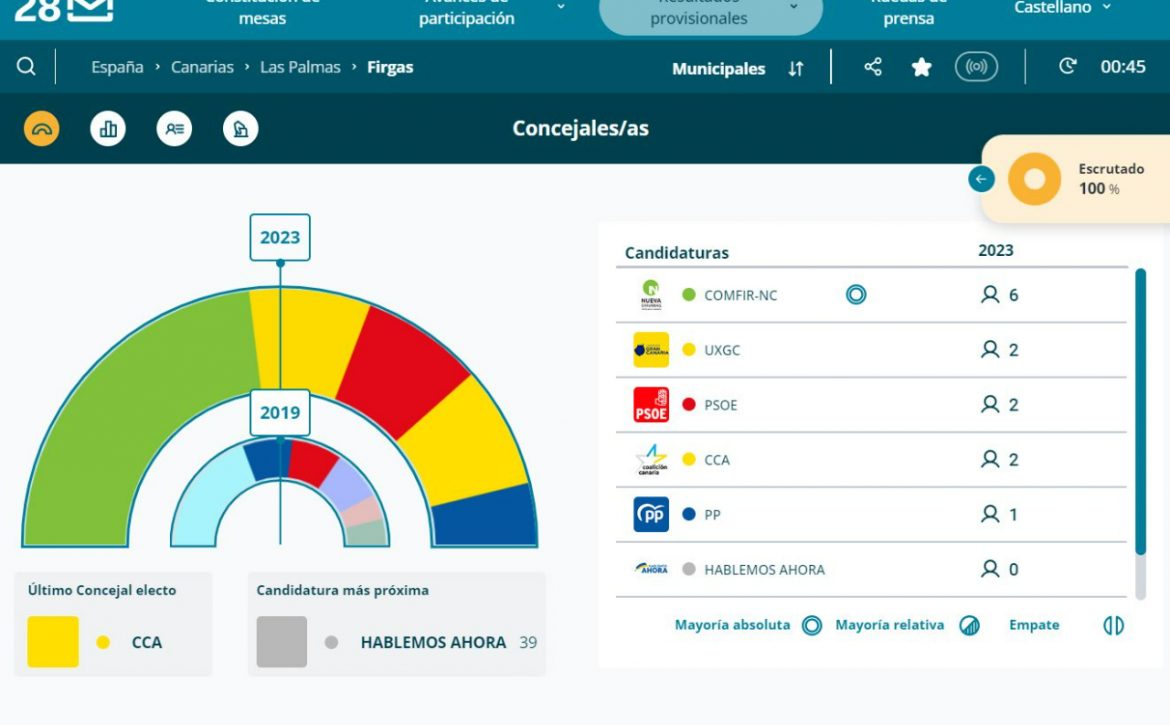Click the 2023 column header
The width and height of the screenshot is (1170, 725).
995,251
